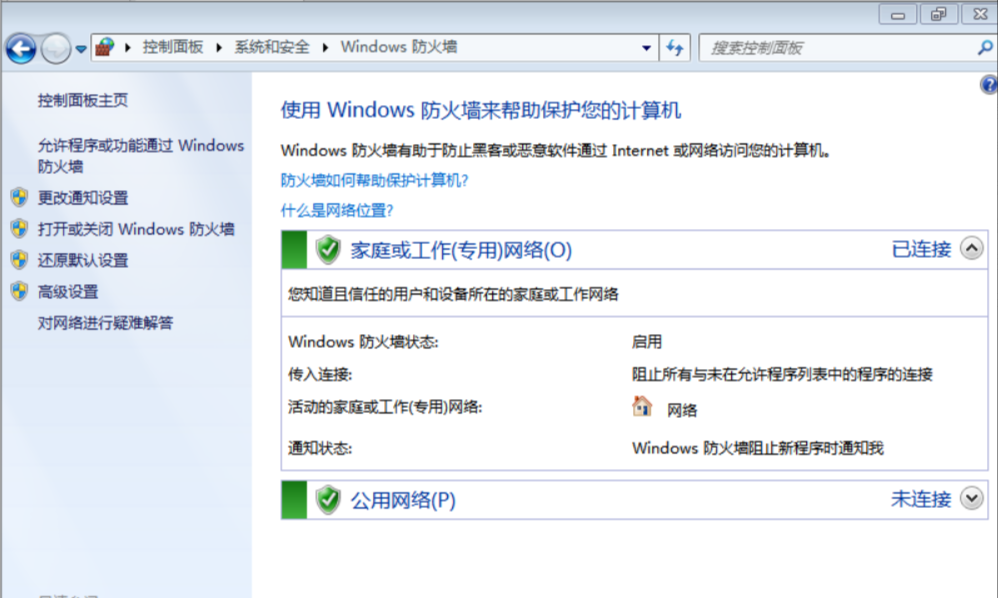The height and width of the screenshot is (598, 998).
Task: Click the shield icon beside 高级设置
Action: [x=19, y=291]
